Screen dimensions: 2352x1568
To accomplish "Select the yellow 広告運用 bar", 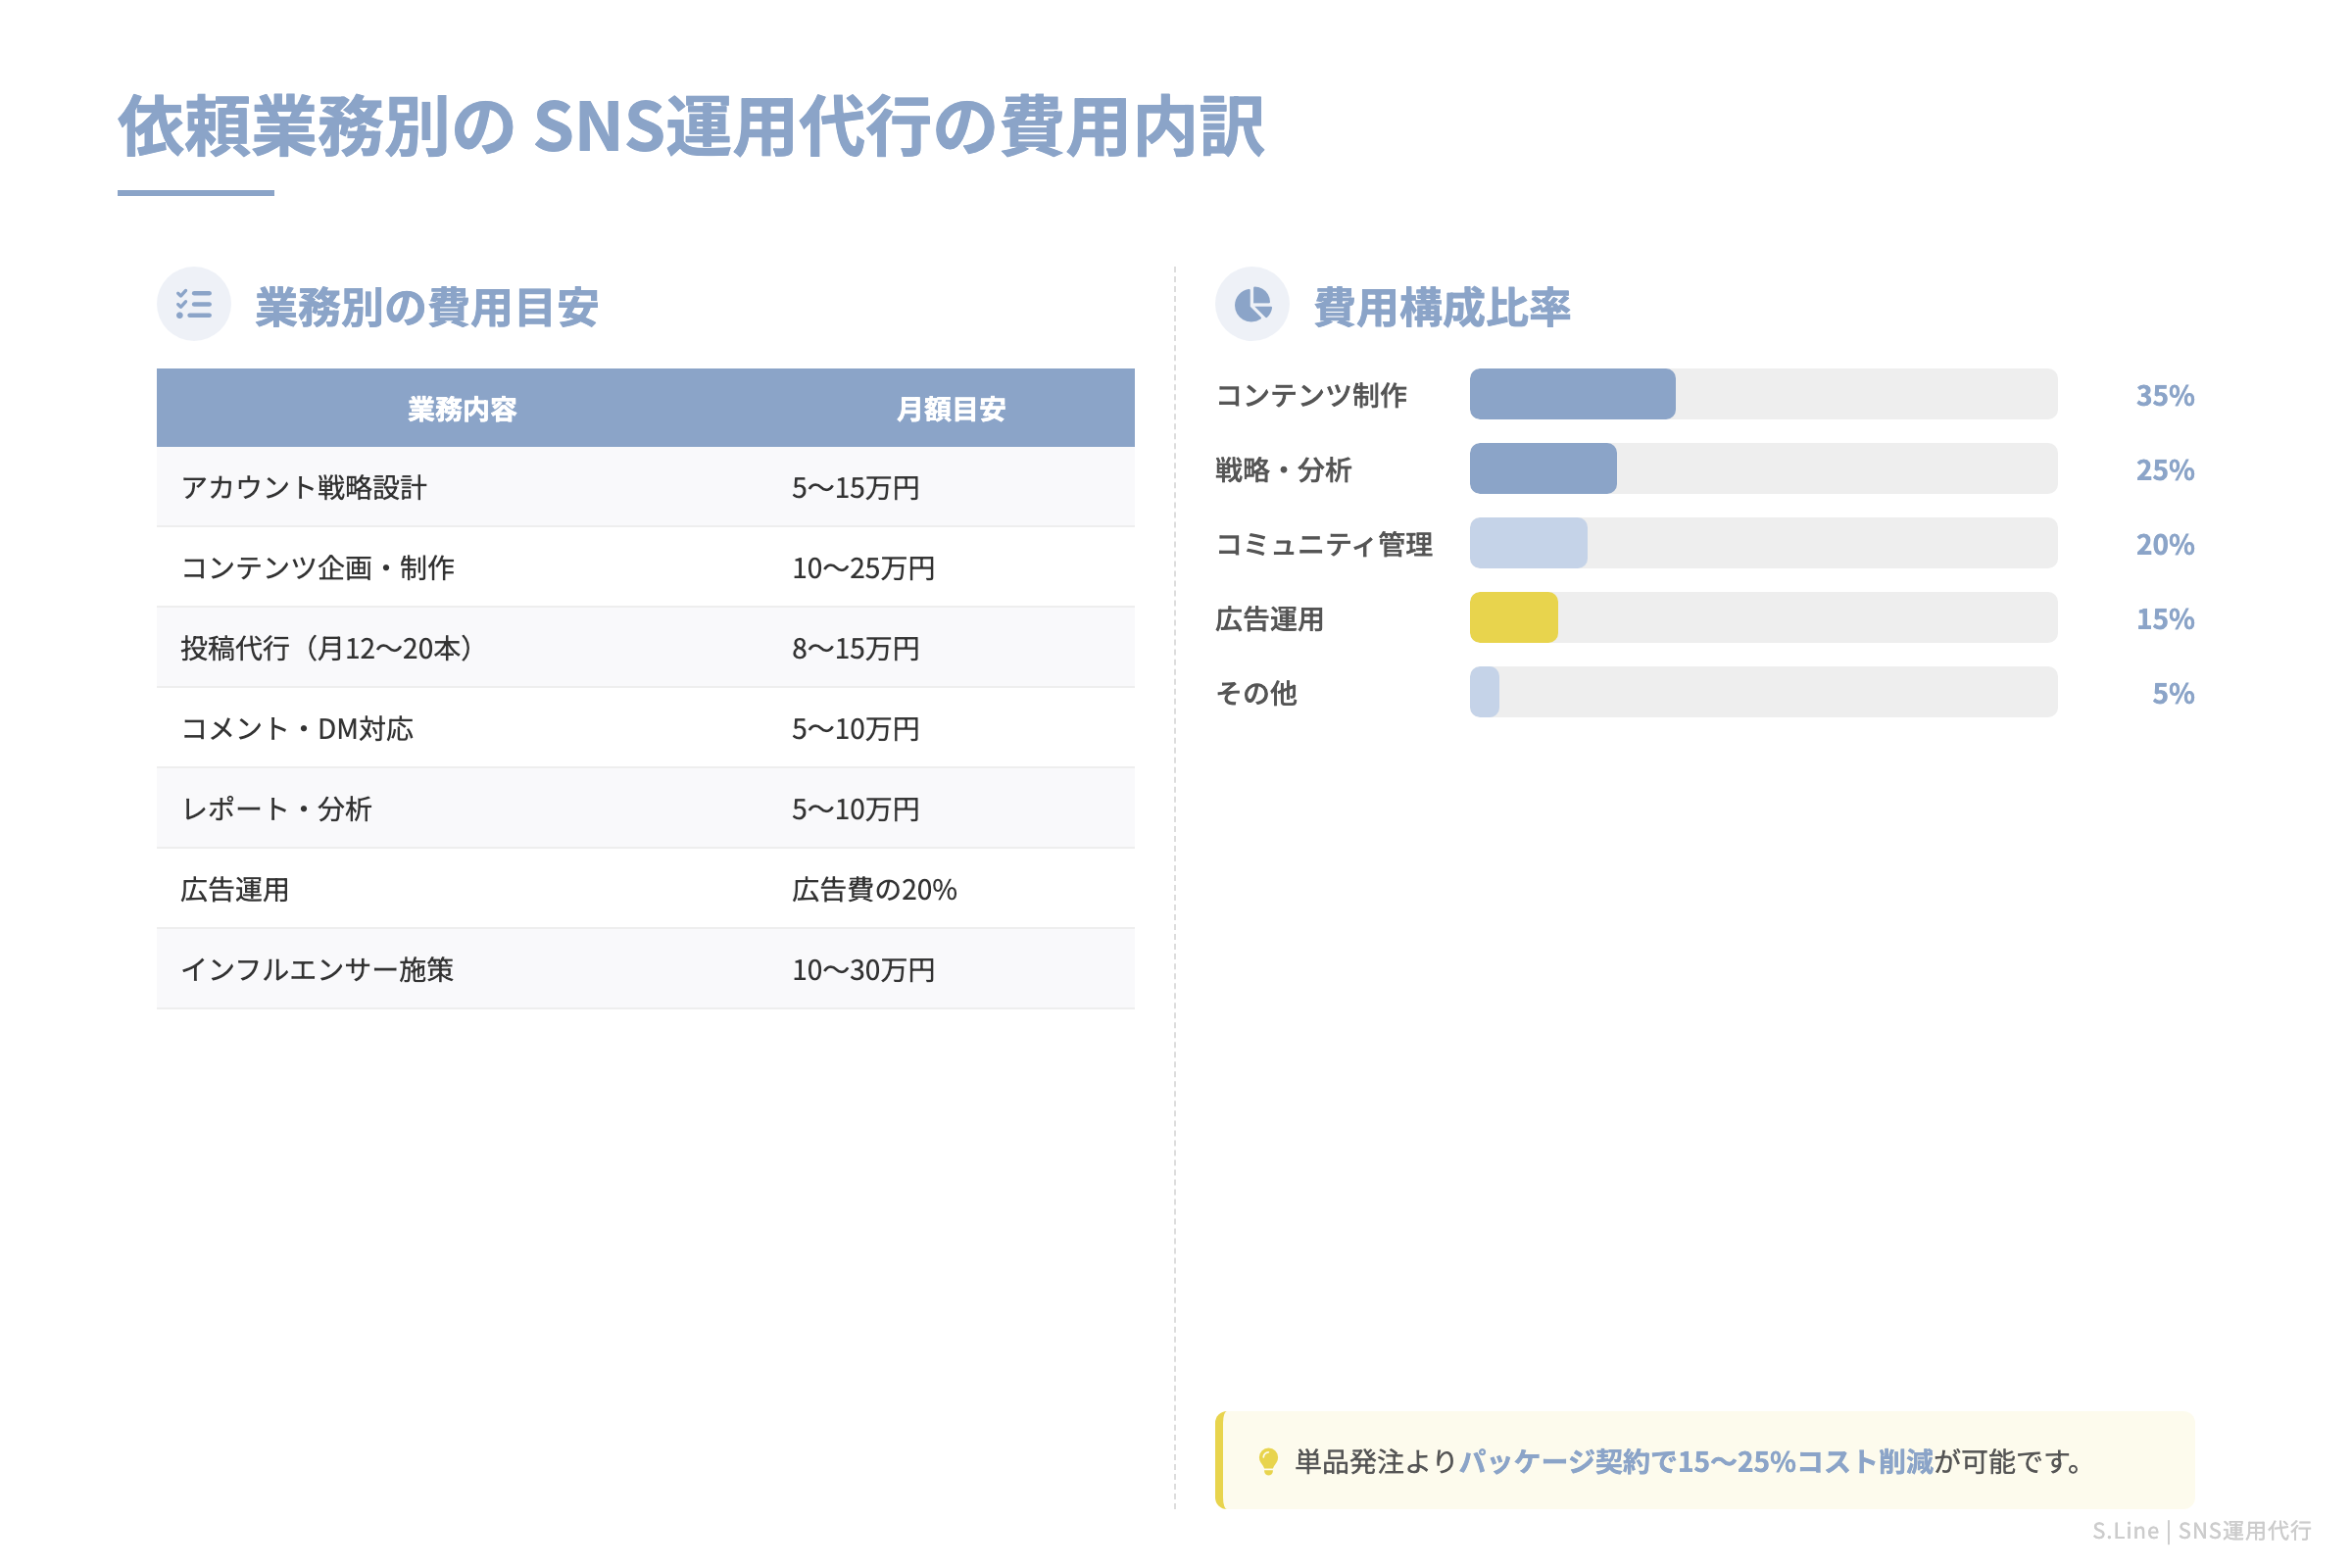I will 1513,620.
